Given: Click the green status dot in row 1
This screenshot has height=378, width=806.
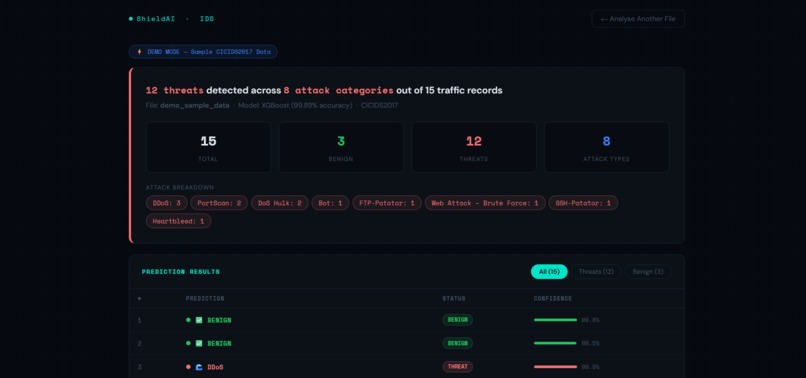Looking at the screenshot, I should [x=188, y=320].
